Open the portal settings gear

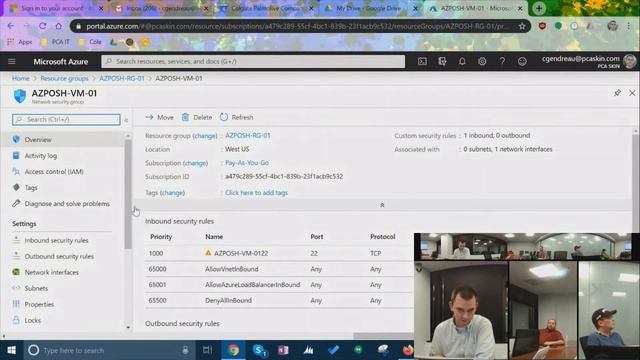pos(482,62)
